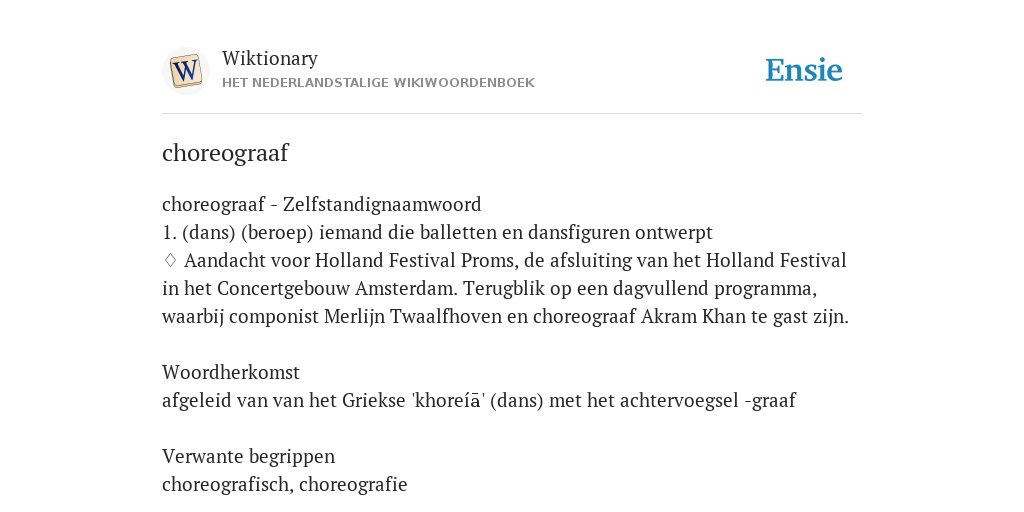1024x512 pixels.
Task: Open the related term 'choreografisch'
Action: coord(227,485)
